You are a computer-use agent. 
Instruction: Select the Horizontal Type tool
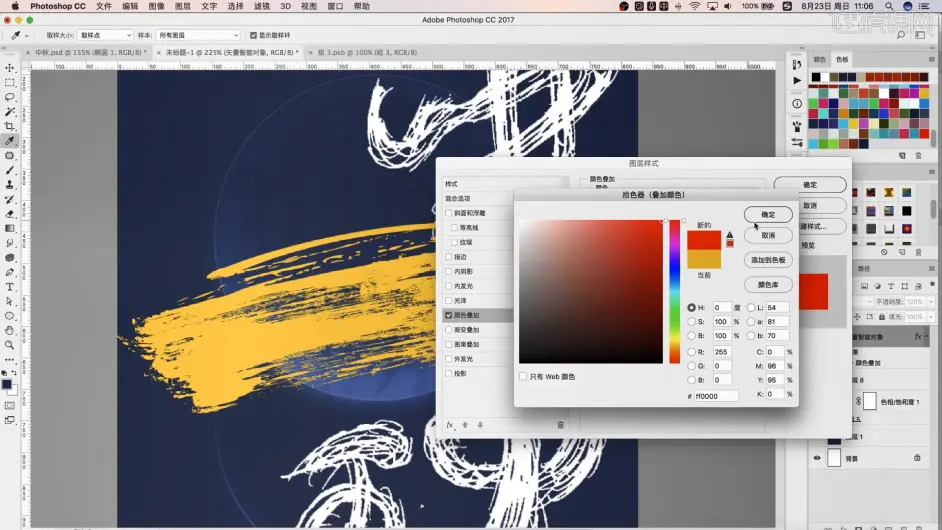(x=10, y=287)
